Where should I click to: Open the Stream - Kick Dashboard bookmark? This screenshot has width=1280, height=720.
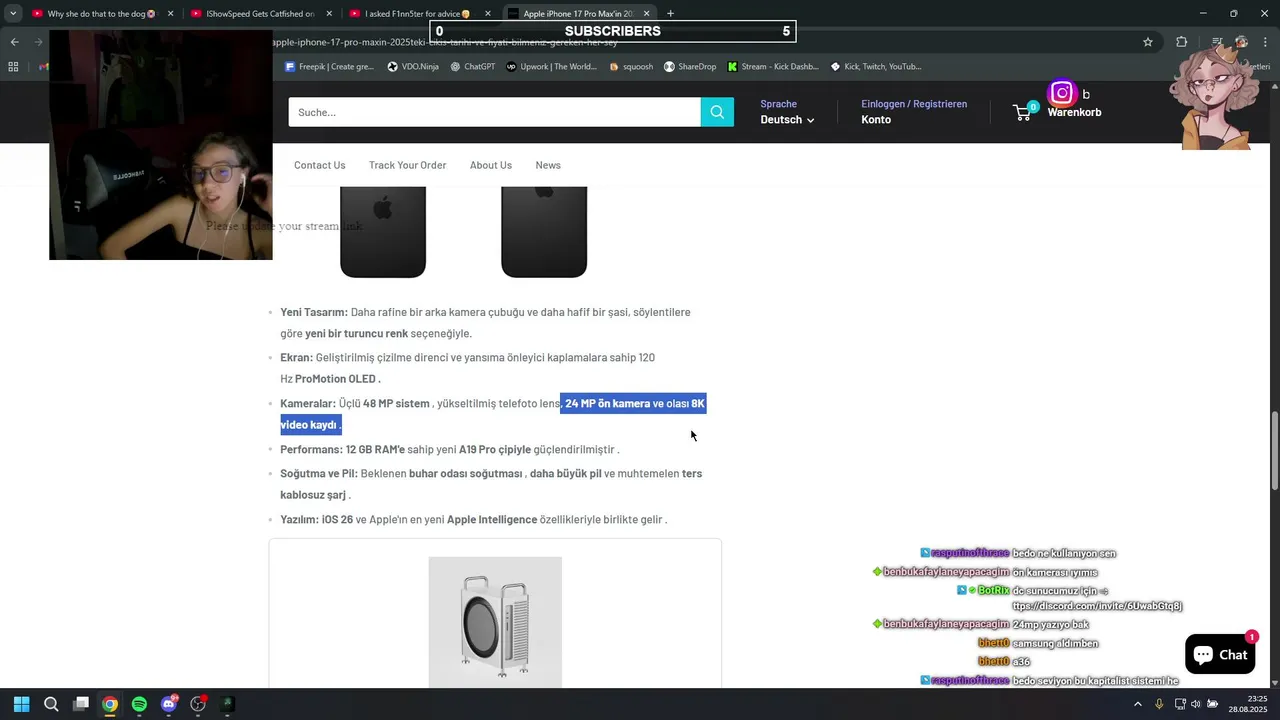click(774, 67)
